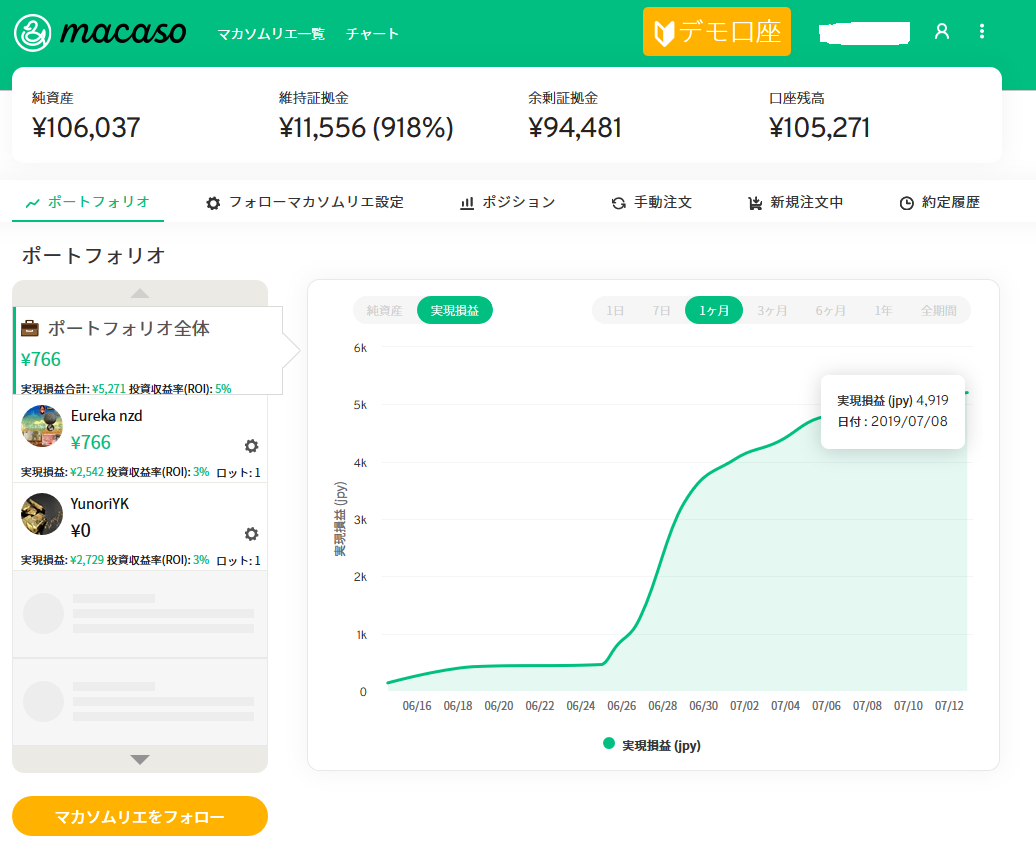The width and height of the screenshot is (1036, 856).
Task: Open マカソムリエ一覧 in the top navigation
Action: click(x=271, y=33)
